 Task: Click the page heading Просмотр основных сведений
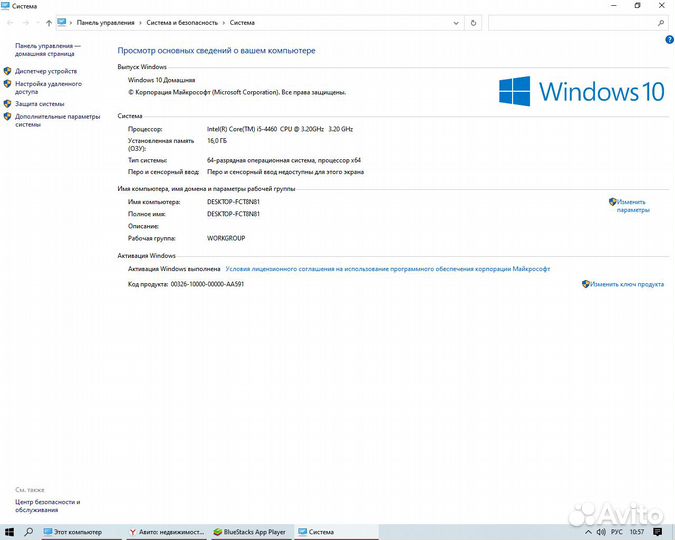217,51
